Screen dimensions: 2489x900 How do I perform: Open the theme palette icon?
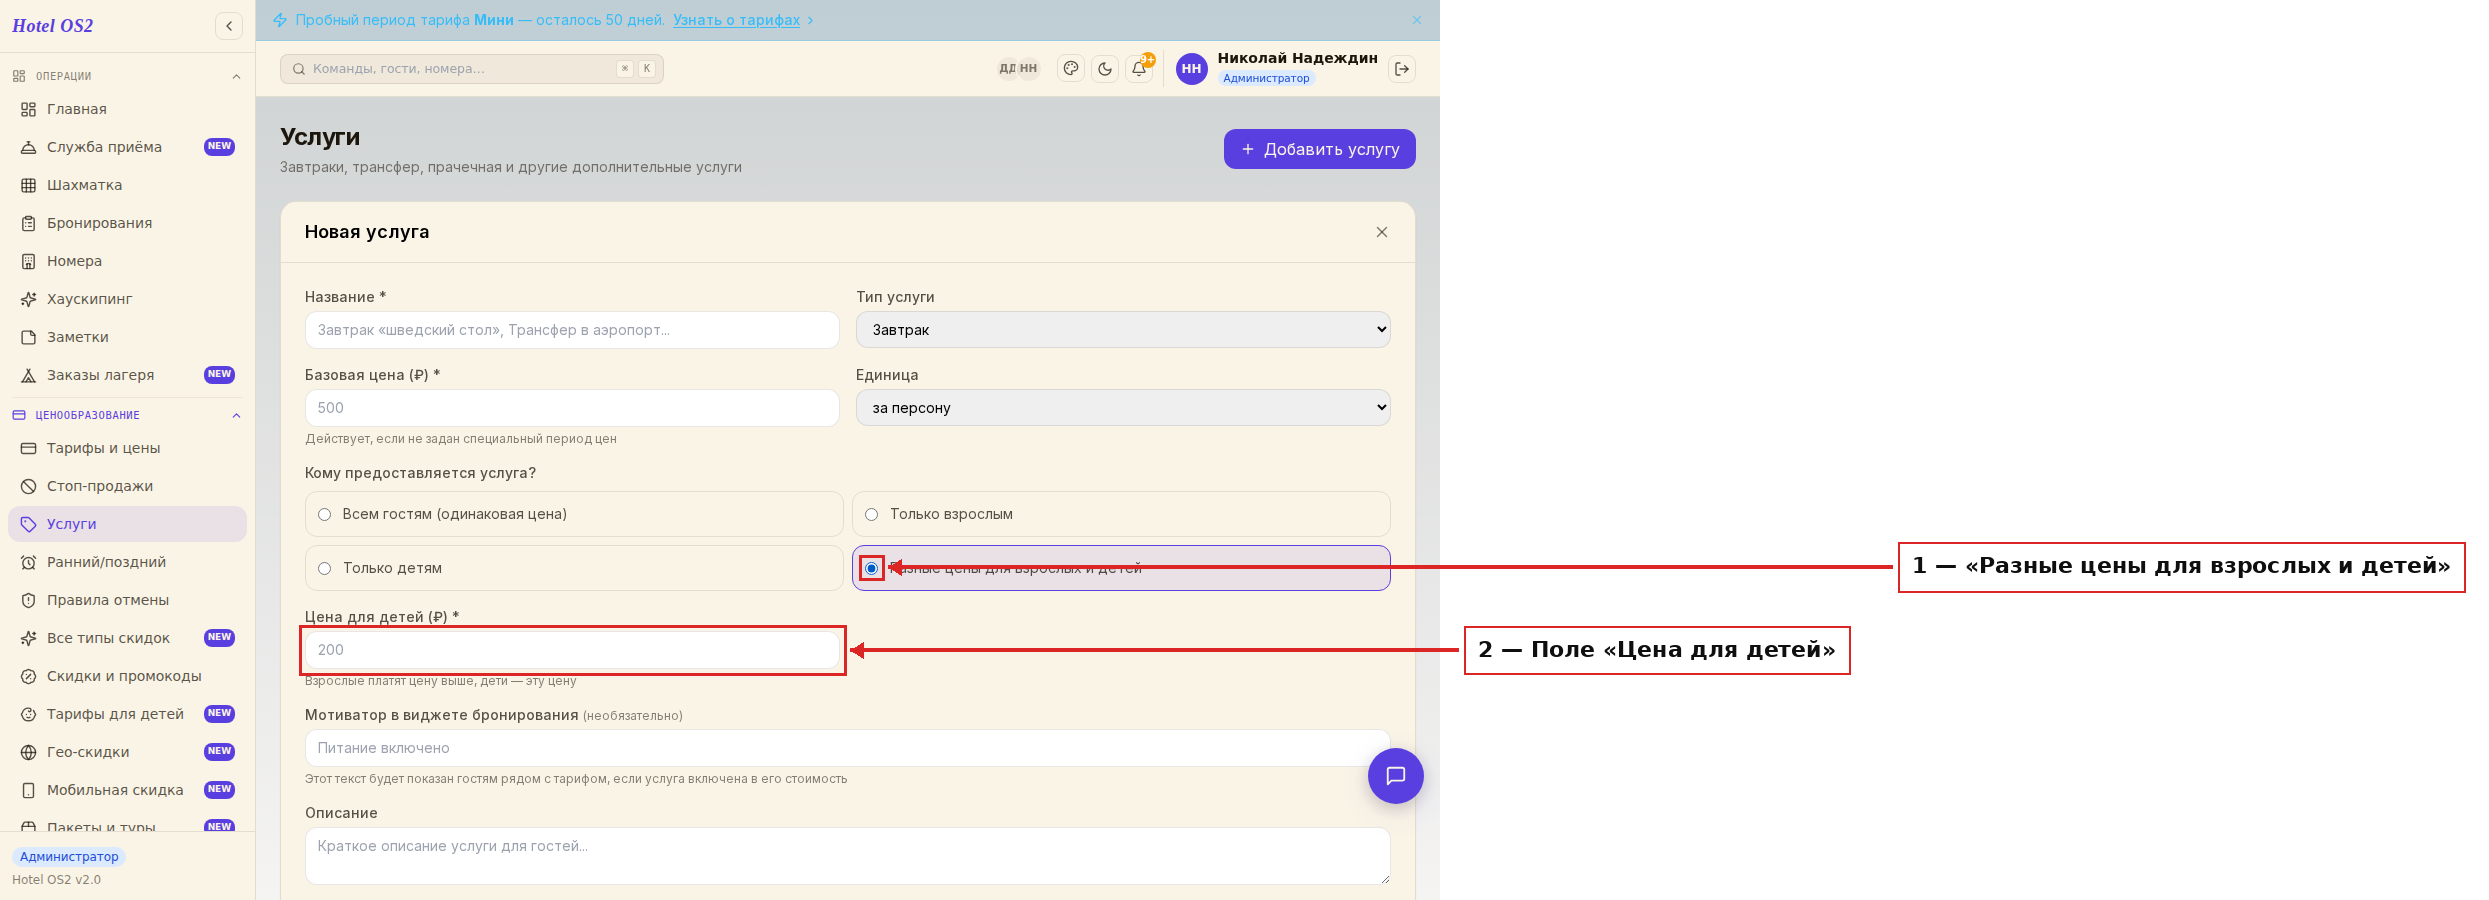click(x=1071, y=69)
